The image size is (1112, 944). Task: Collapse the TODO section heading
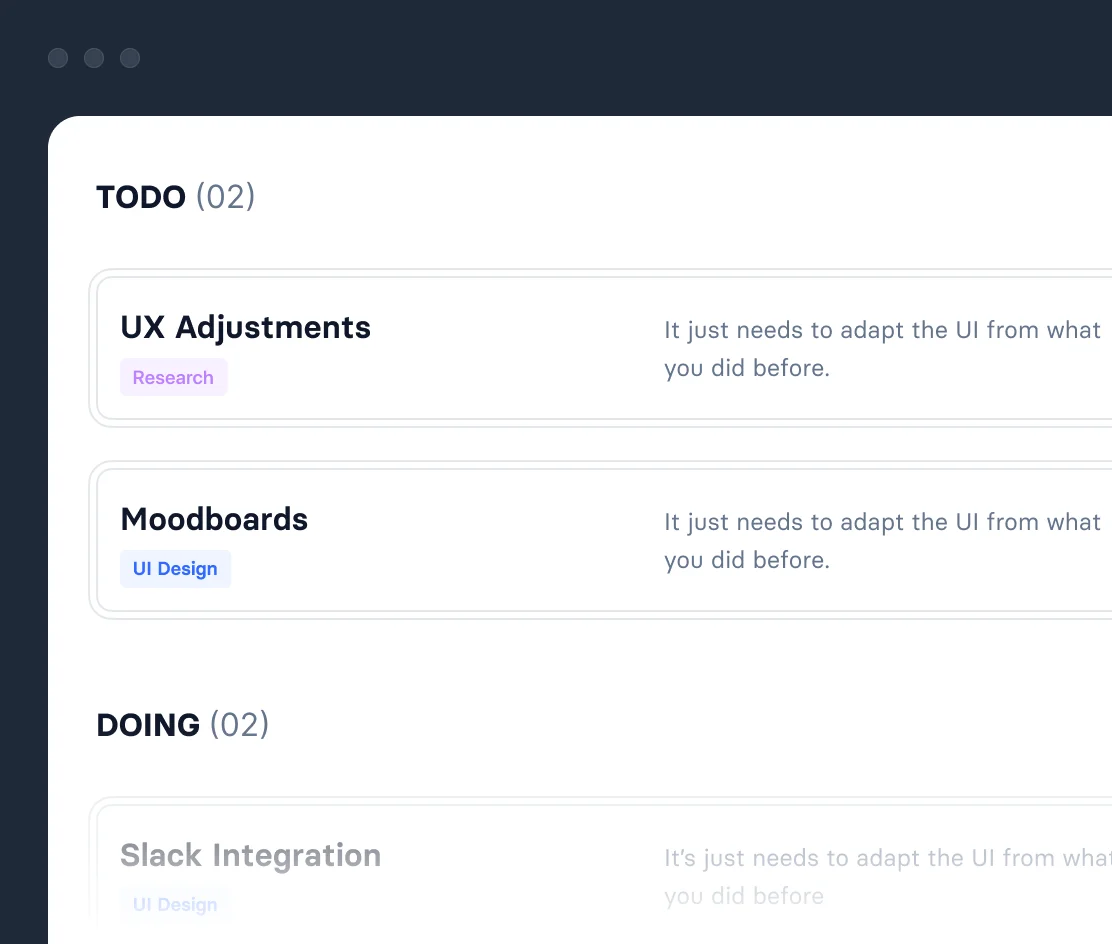[x=141, y=197]
